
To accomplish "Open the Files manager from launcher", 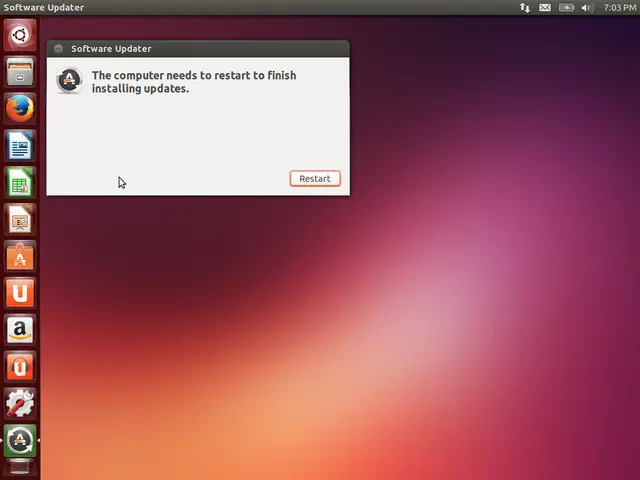I will [20, 71].
